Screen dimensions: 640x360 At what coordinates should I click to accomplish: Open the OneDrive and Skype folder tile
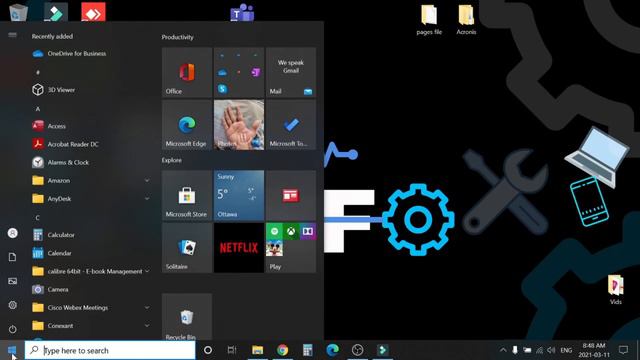(239, 72)
